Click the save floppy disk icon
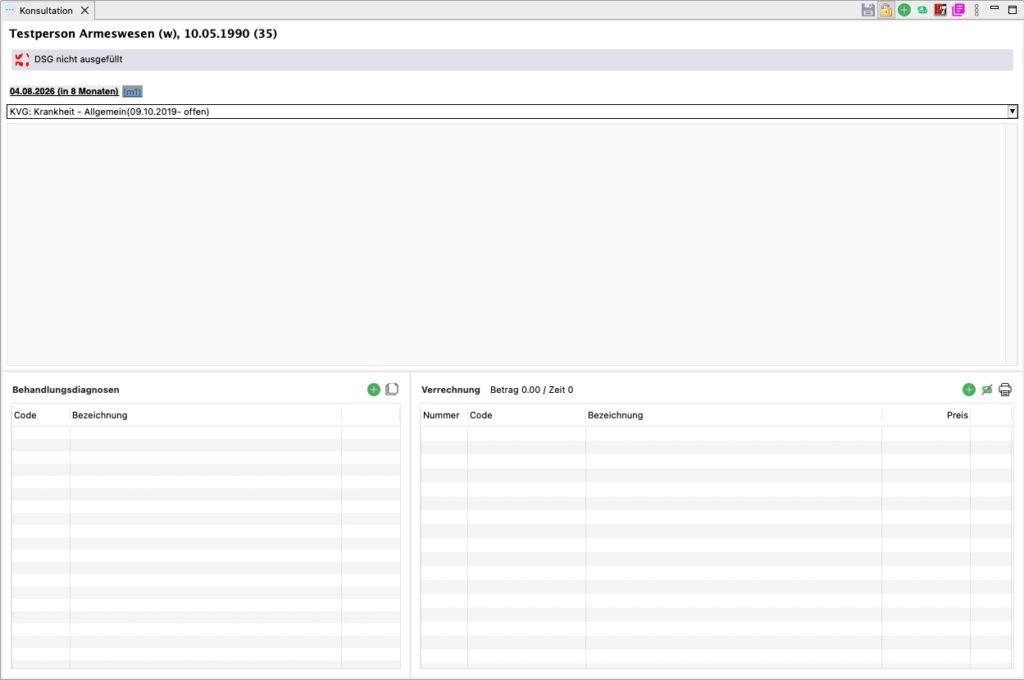Image resolution: width=1024 pixels, height=680 pixels. 868,10
